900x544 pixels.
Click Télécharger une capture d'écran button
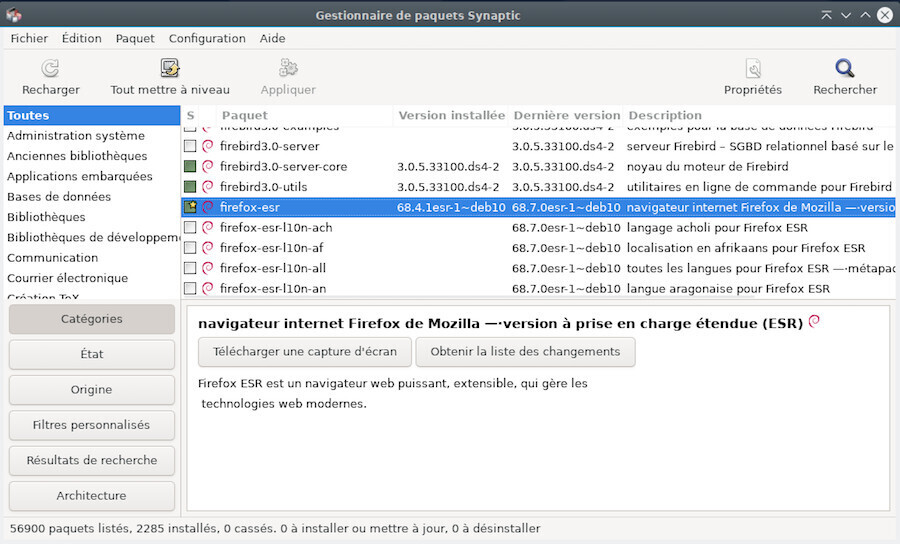click(304, 352)
